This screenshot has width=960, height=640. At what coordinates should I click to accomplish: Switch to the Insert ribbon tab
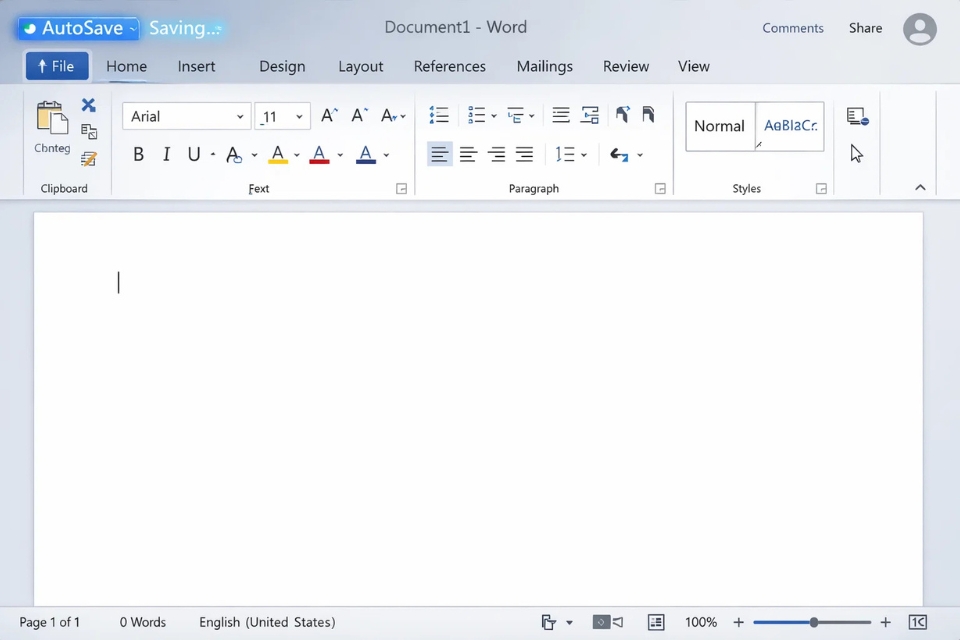(x=196, y=66)
